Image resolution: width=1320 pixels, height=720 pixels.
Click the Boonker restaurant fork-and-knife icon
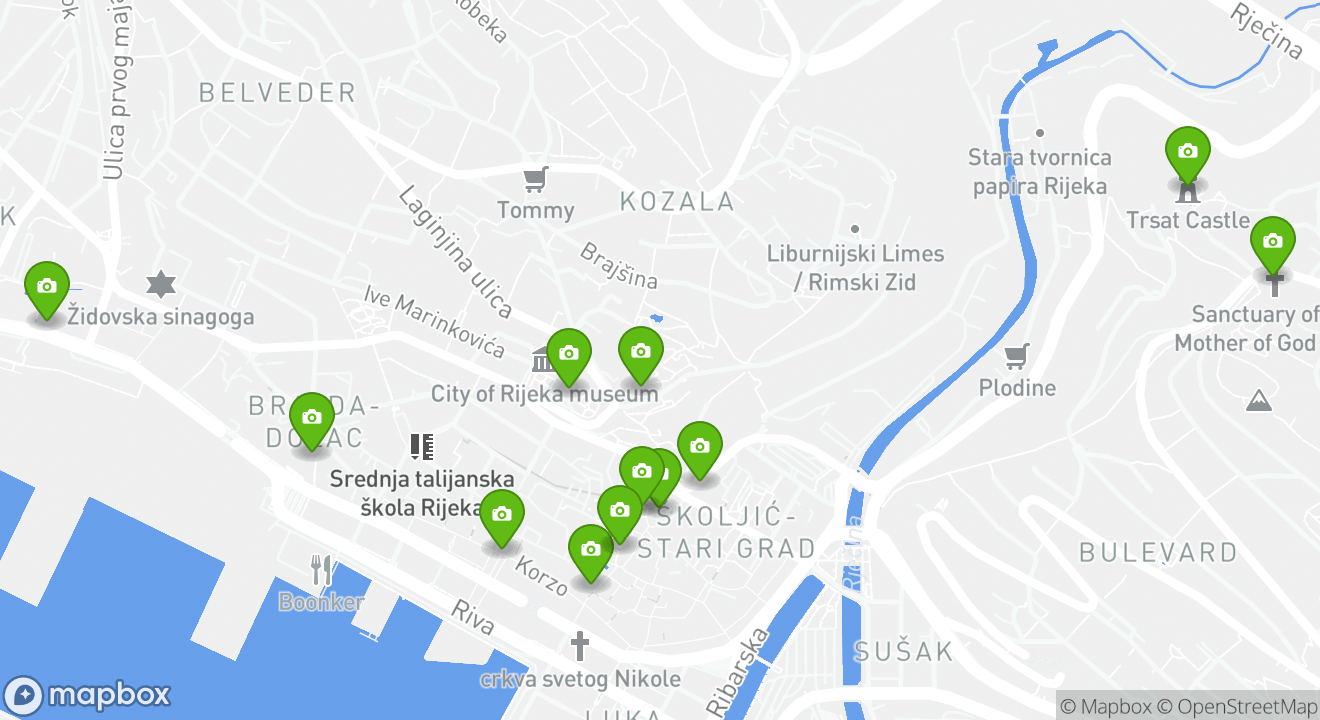(x=321, y=570)
